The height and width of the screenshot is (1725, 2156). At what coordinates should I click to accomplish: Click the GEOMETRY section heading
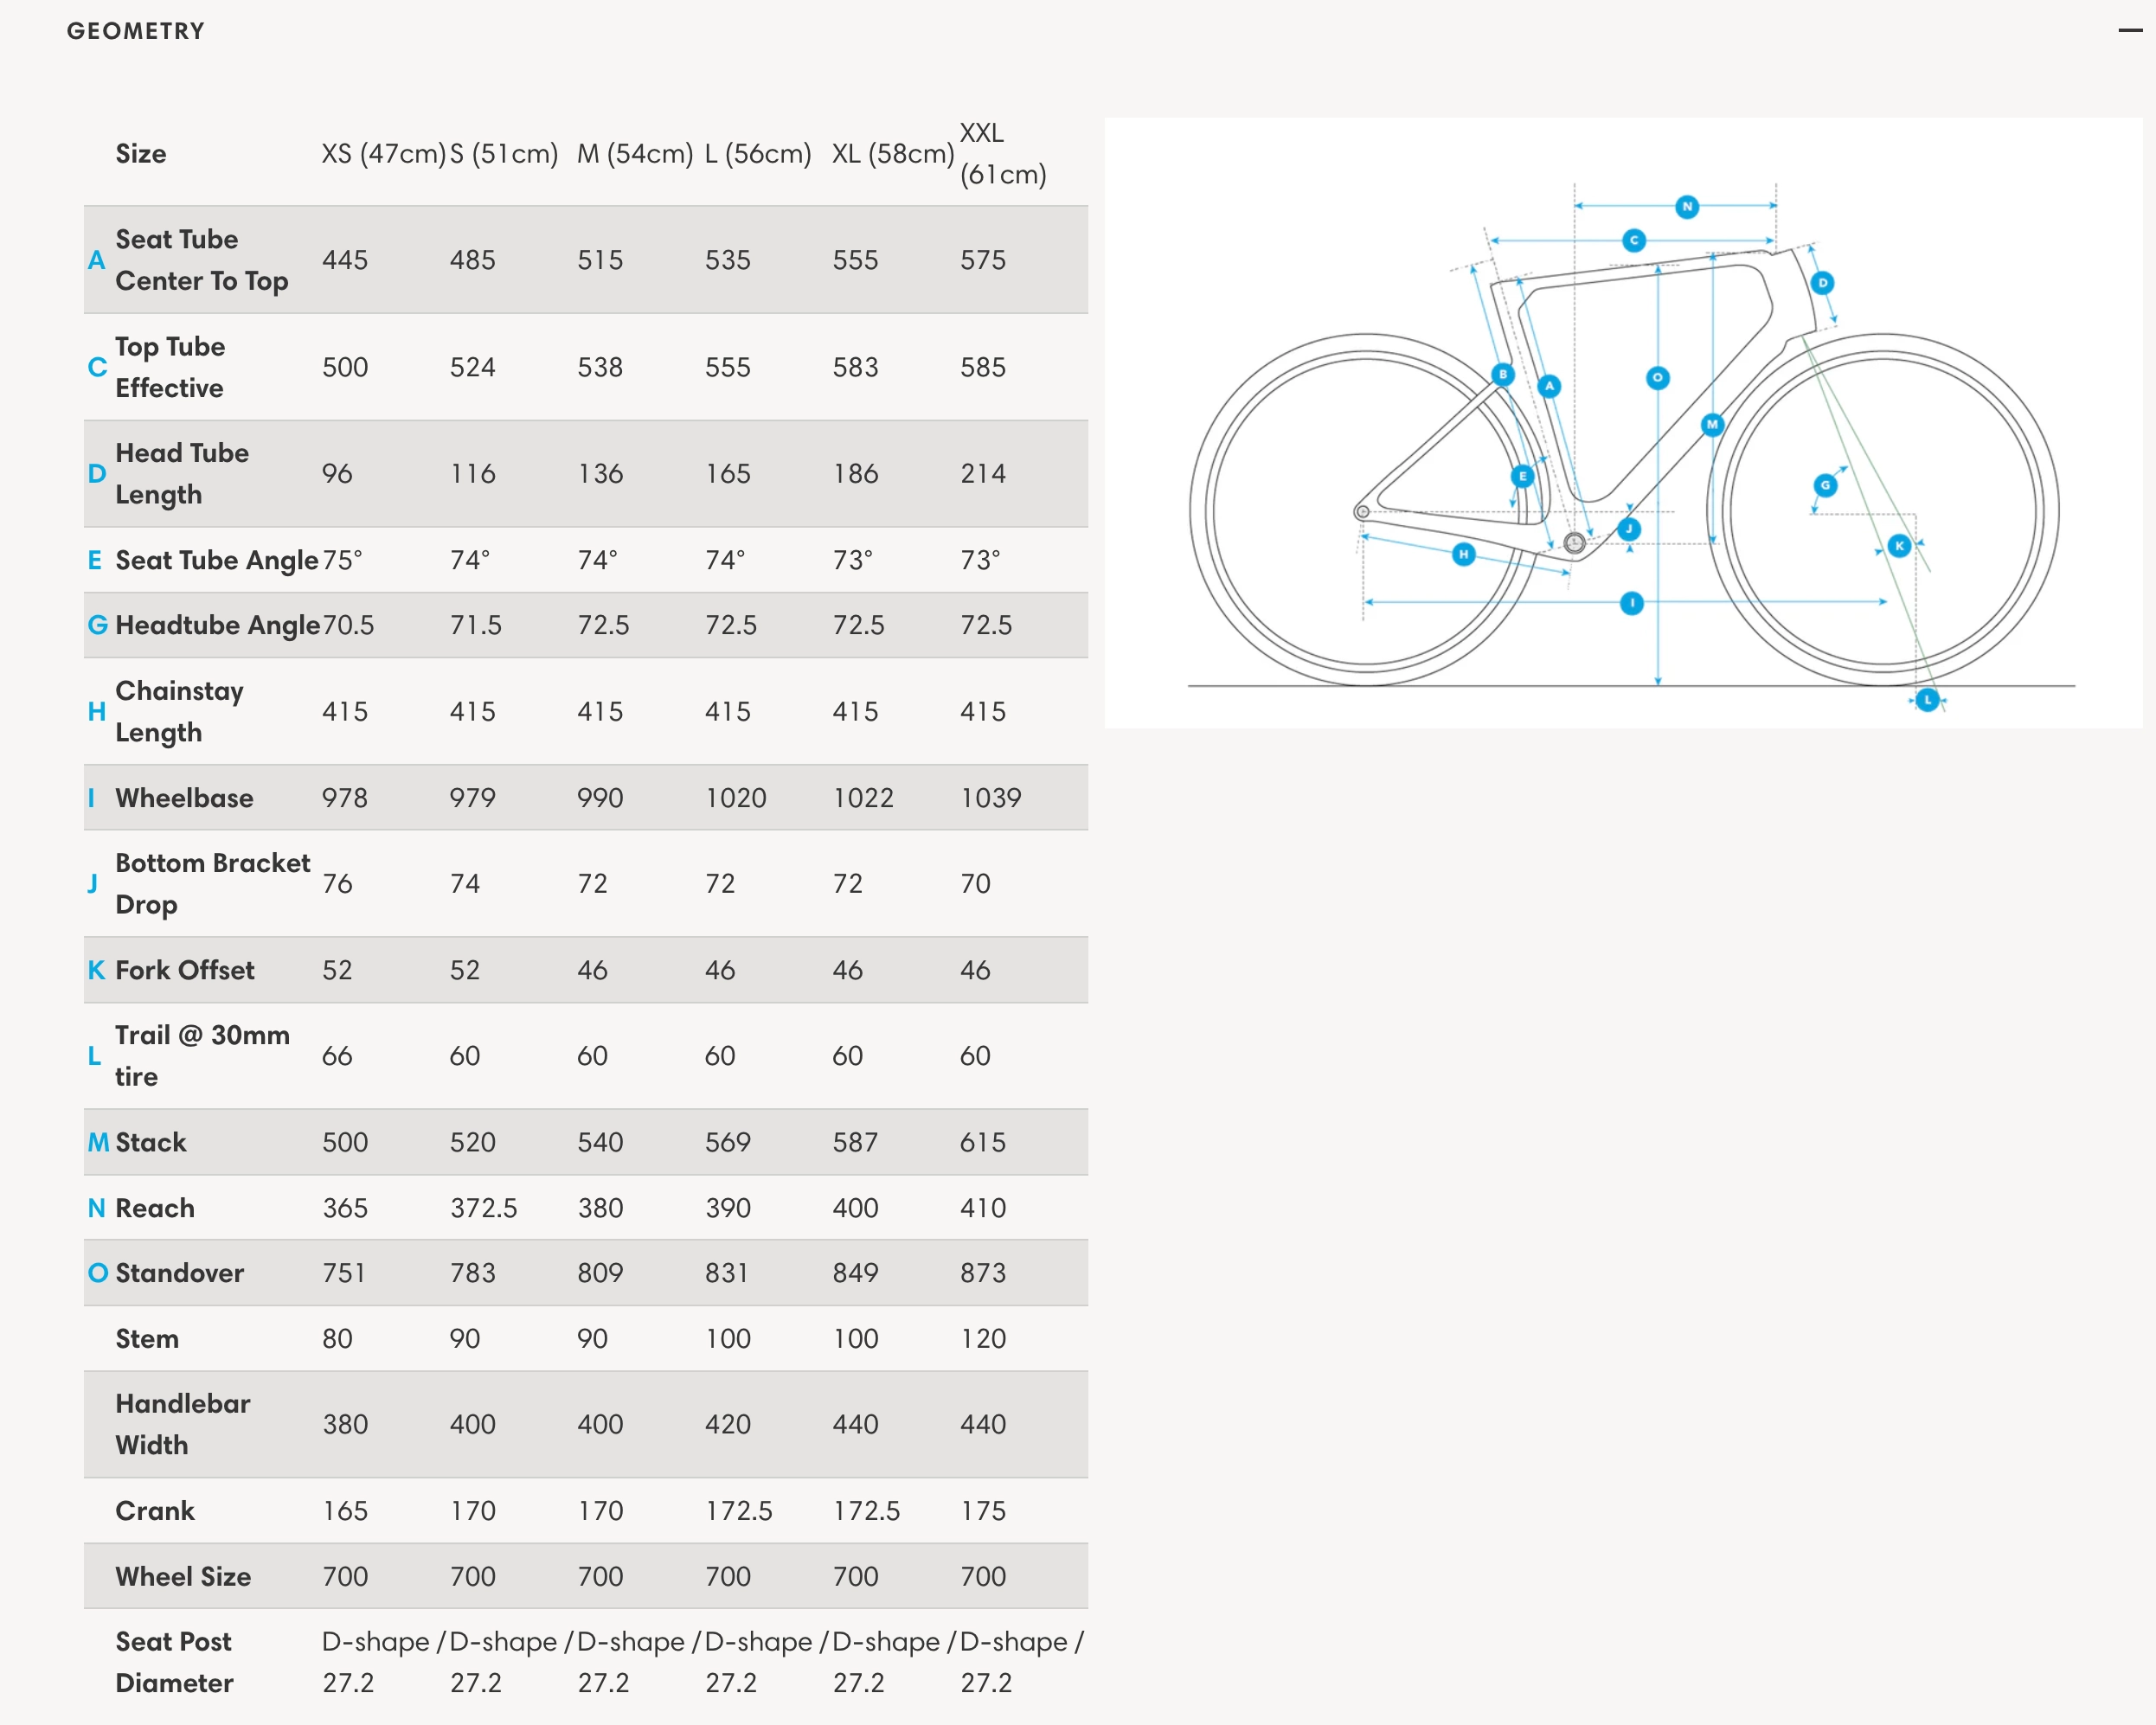pyautogui.click(x=136, y=31)
